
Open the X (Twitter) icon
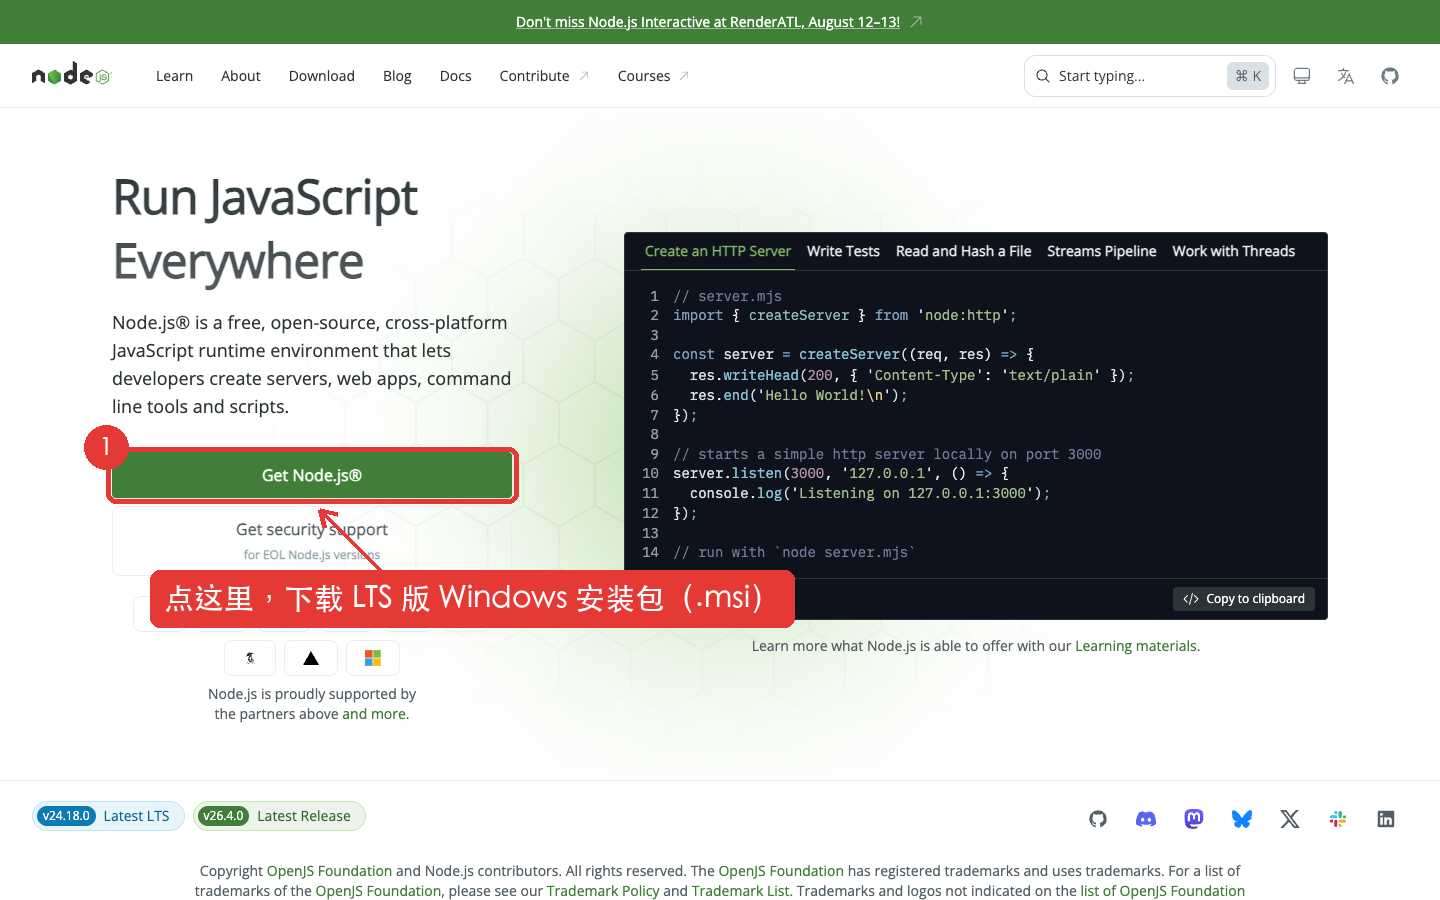point(1290,819)
